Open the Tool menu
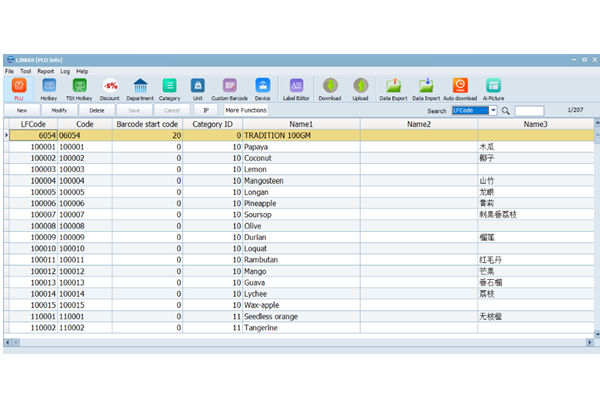This screenshot has width=600, height=400. tap(26, 72)
